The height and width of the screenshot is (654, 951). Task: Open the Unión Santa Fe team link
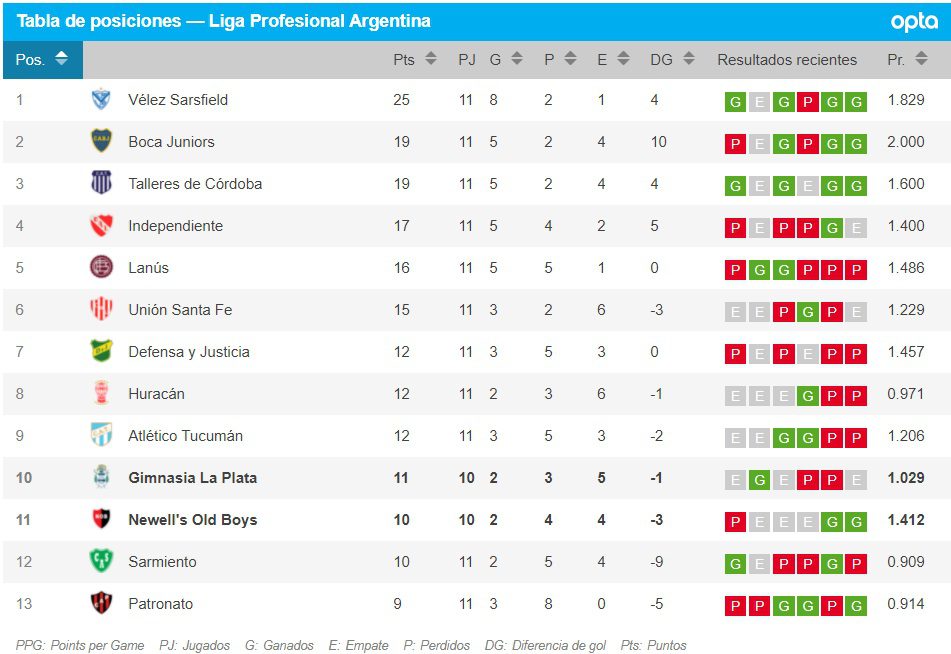pyautogui.click(x=180, y=310)
